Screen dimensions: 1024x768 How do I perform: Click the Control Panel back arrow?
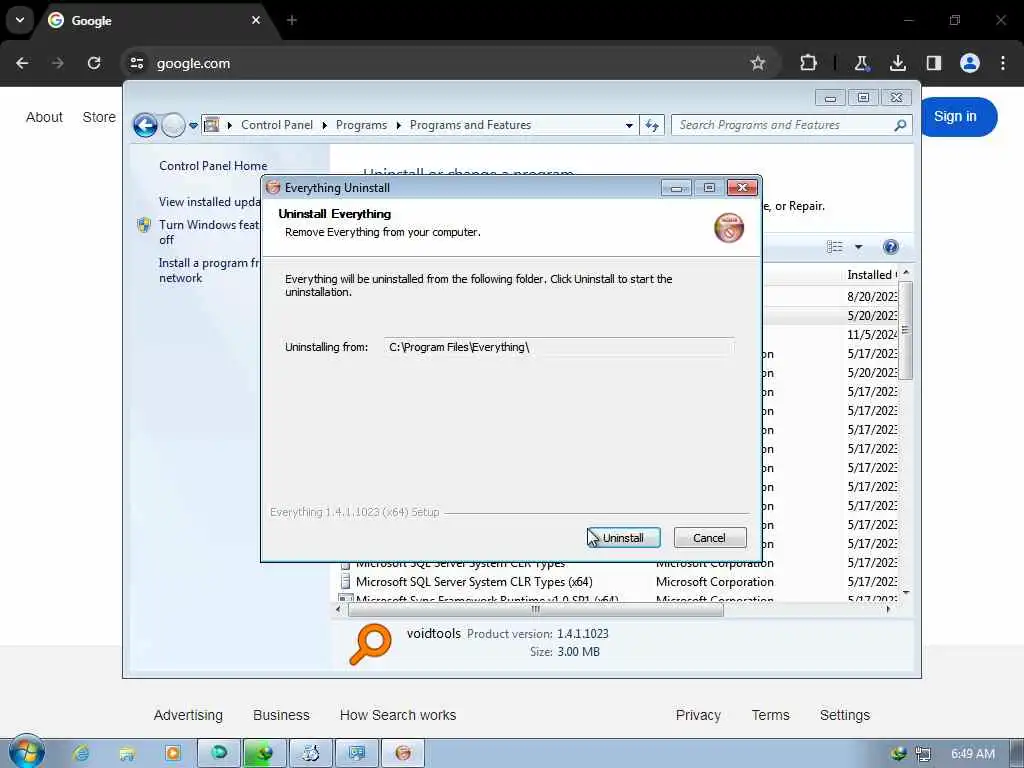click(x=146, y=125)
